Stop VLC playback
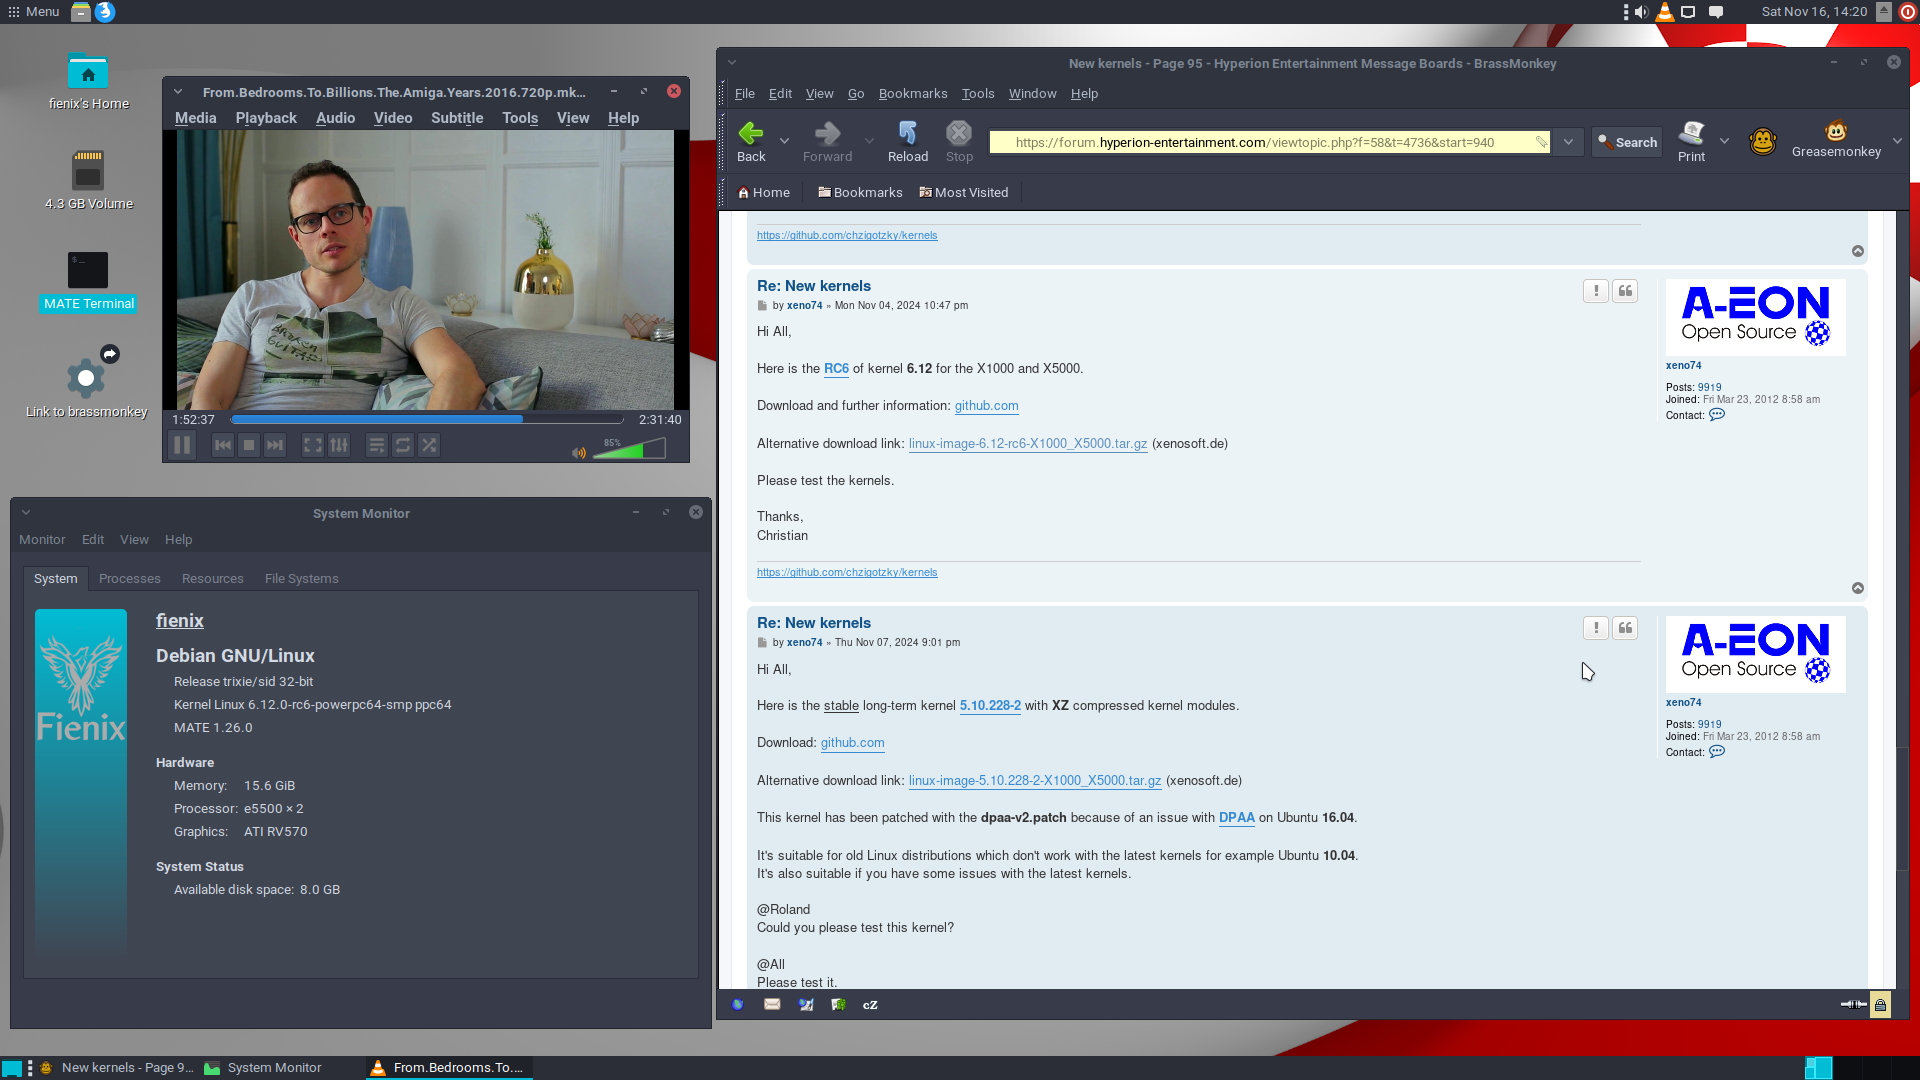The image size is (1920, 1080). pos(249,446)
